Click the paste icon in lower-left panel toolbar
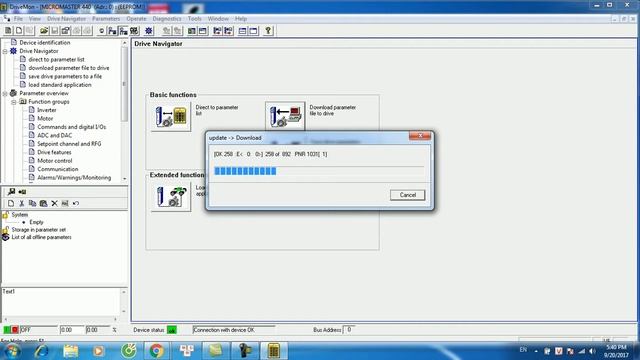The height and width of the screenshot is (360, 640). 43,203
